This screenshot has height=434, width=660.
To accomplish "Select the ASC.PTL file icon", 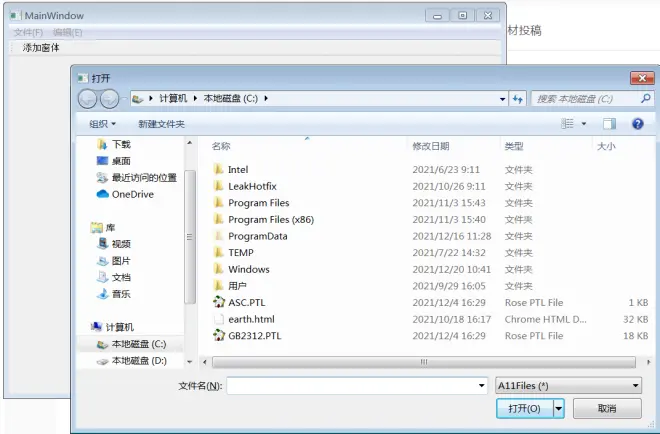I will click(219, 302).
